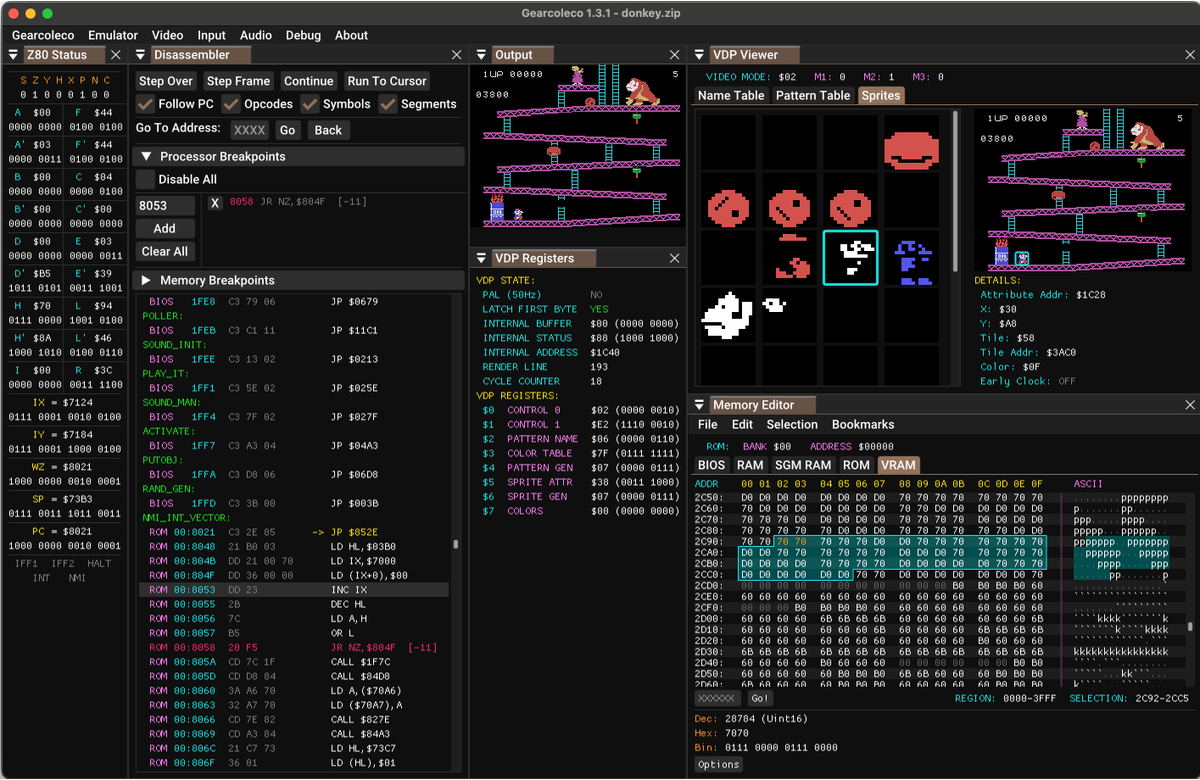Toggle the Segments checkbox
Screen dimensions: 1200x780
(x=388, y=104)
